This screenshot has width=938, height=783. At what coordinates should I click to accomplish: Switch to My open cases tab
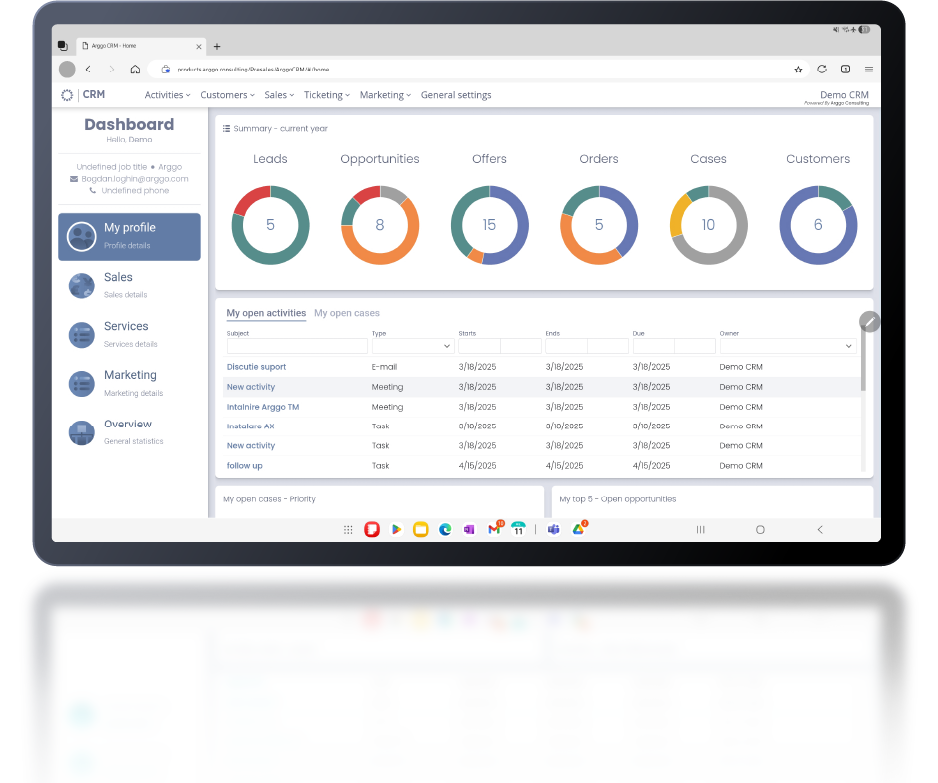click(347, 313)
